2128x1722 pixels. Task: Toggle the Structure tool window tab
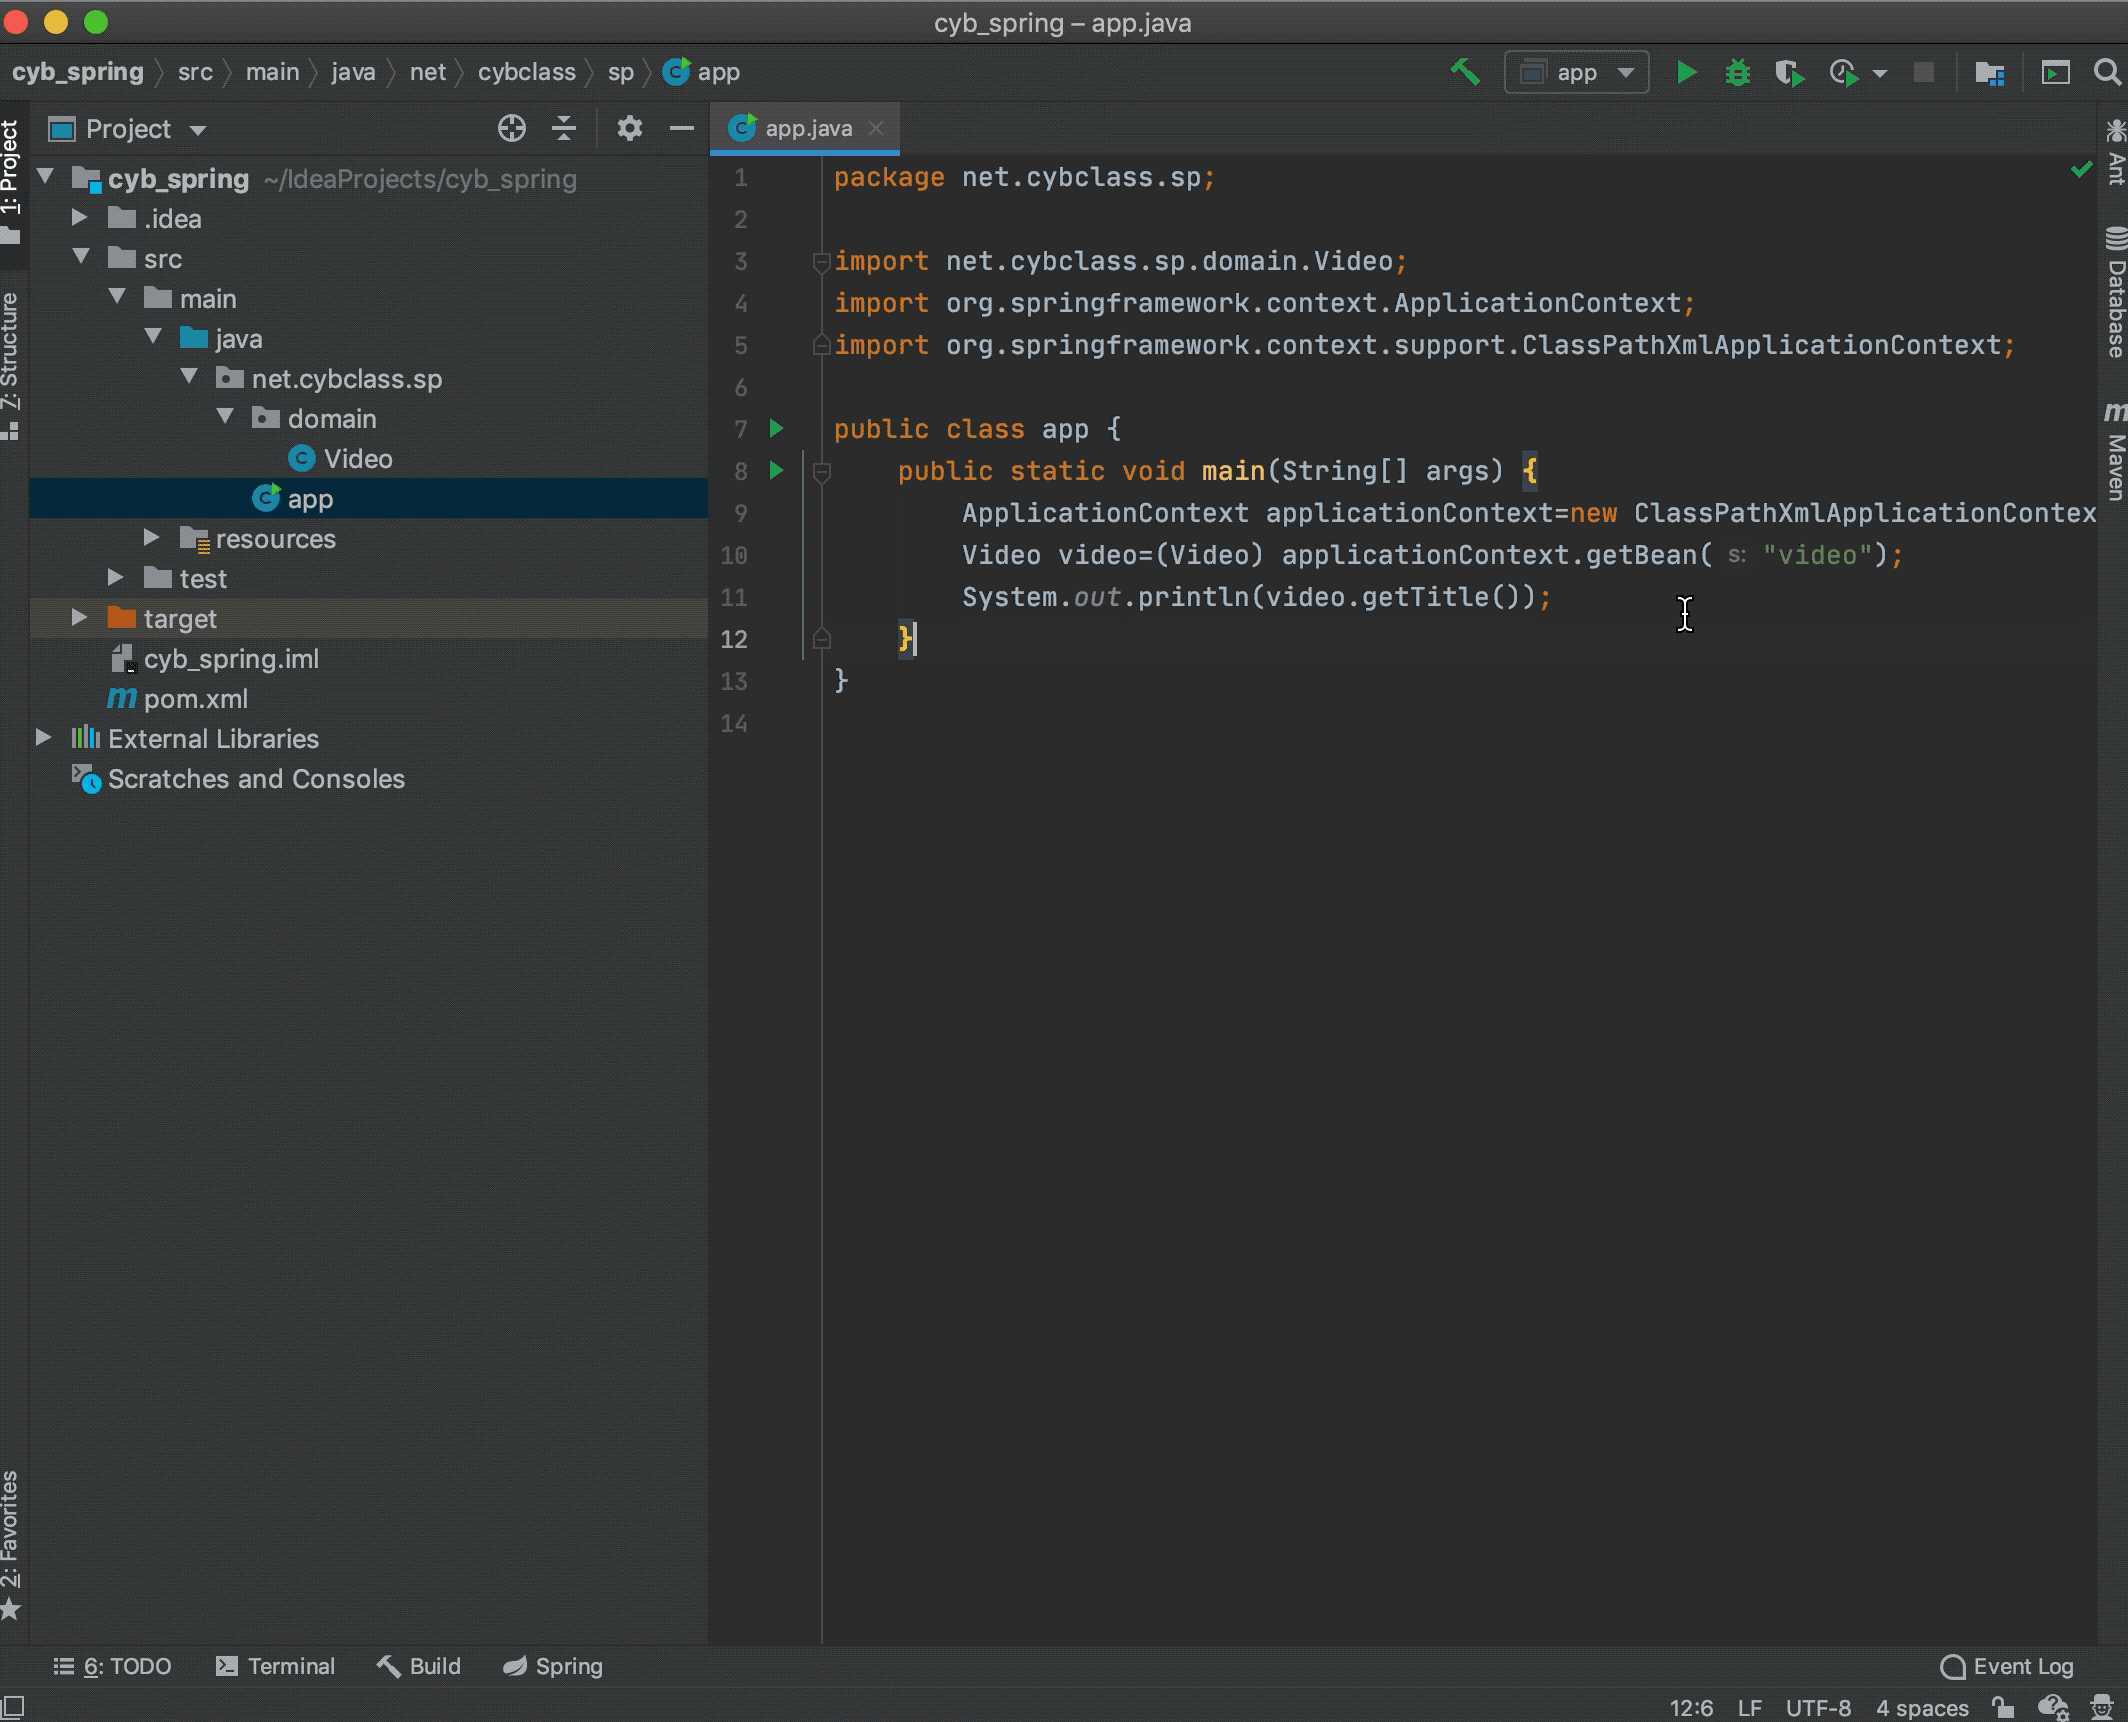12,364
